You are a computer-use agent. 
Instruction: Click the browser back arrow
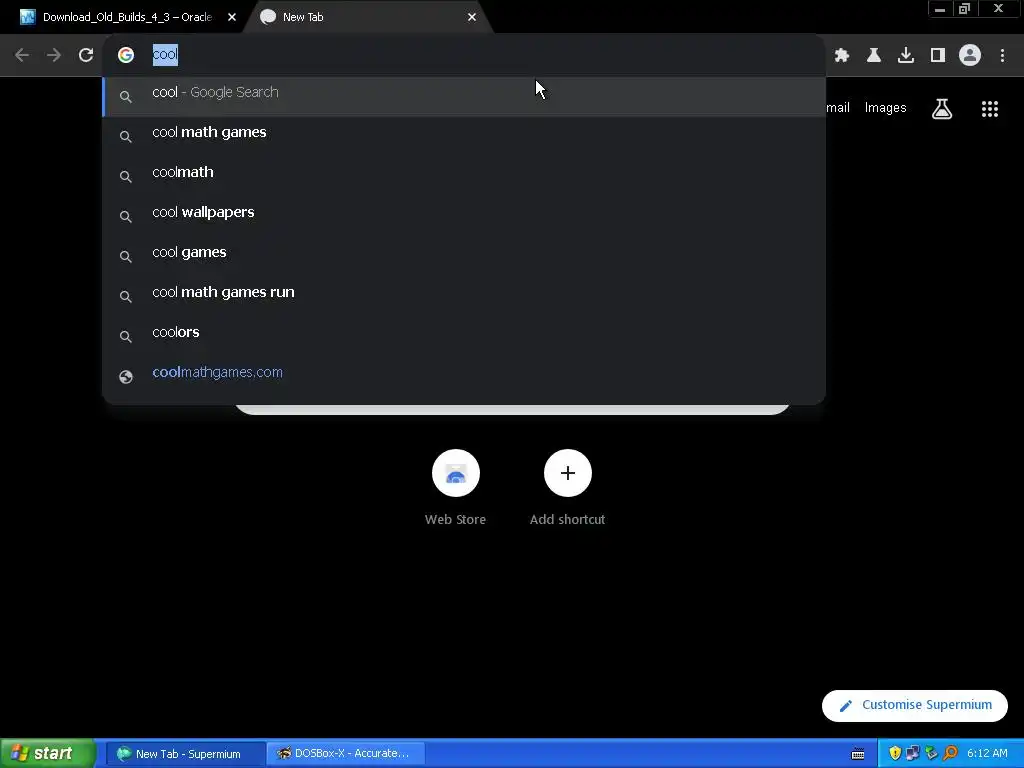click(22, 55)
